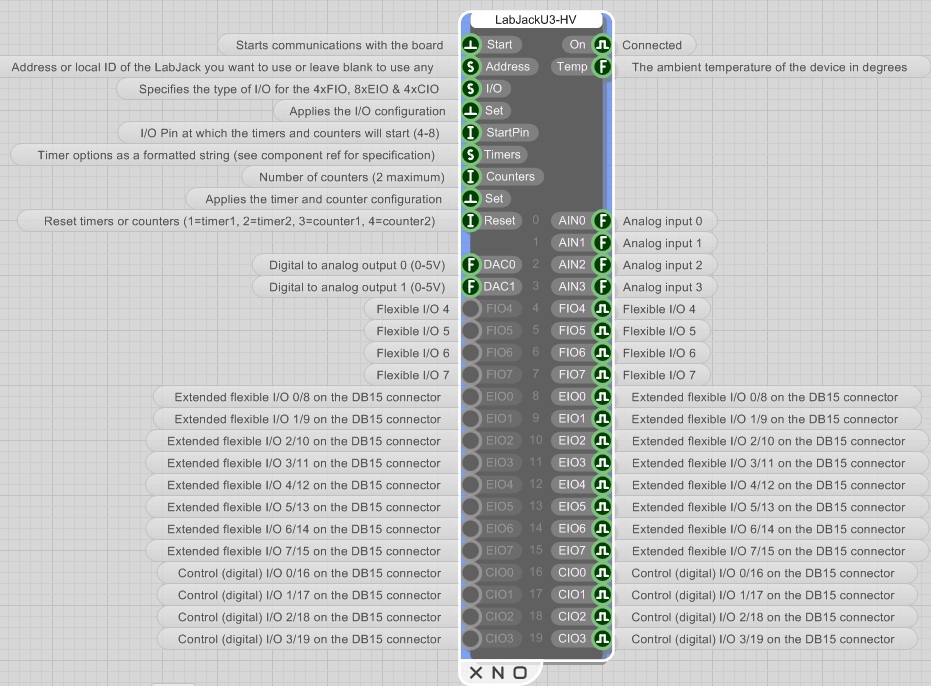
Task: Click the disabled EIO0 input connector
Action: [471, 396]
